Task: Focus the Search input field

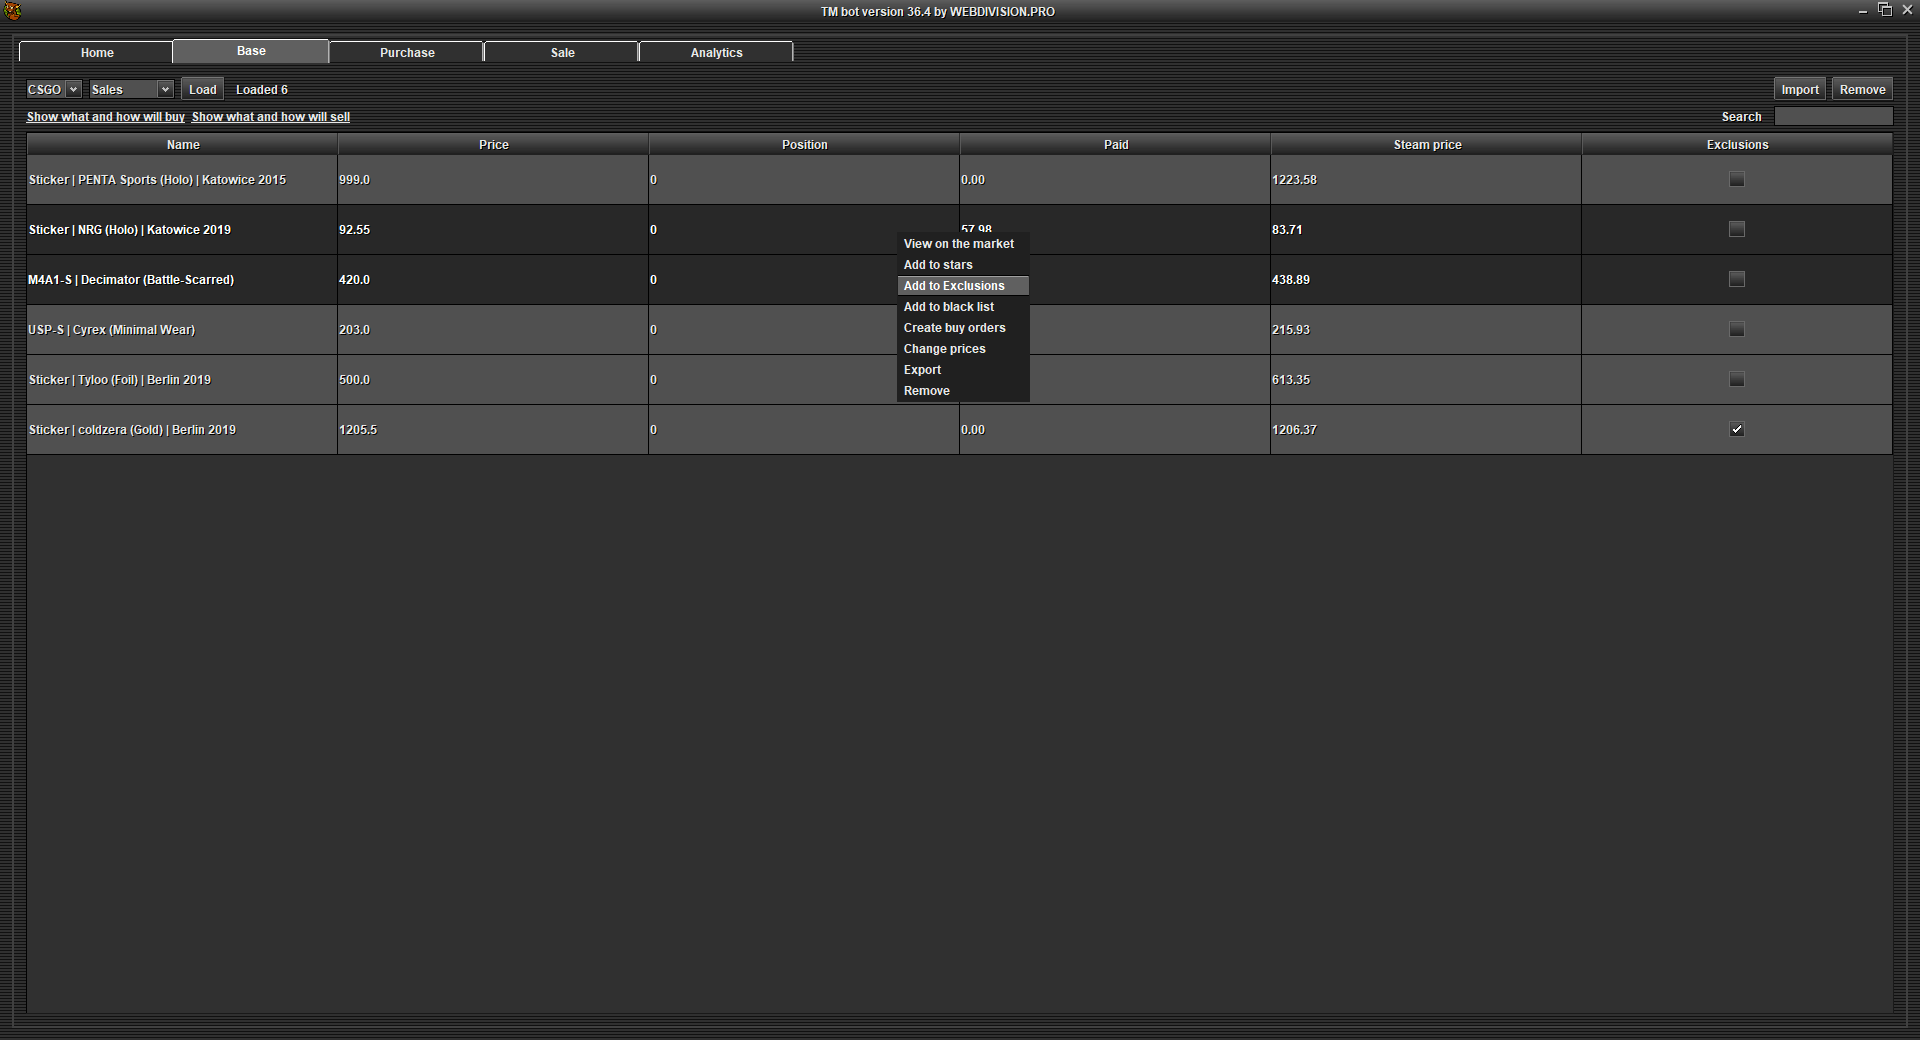Action: point(1832,117)
